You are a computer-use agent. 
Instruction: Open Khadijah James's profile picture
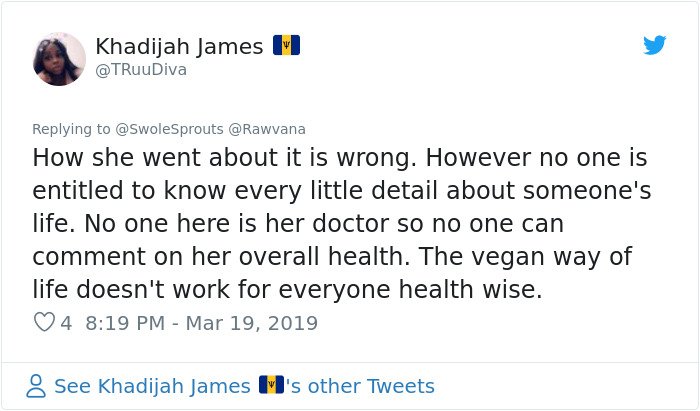[59, 58]
